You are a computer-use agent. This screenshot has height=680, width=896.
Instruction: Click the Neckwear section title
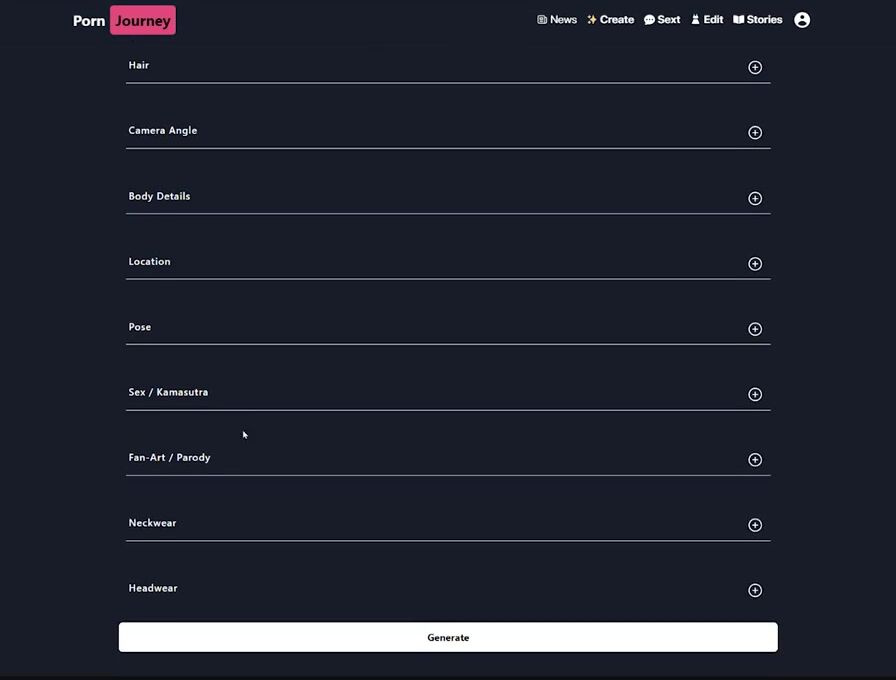[x=152, y=523]
